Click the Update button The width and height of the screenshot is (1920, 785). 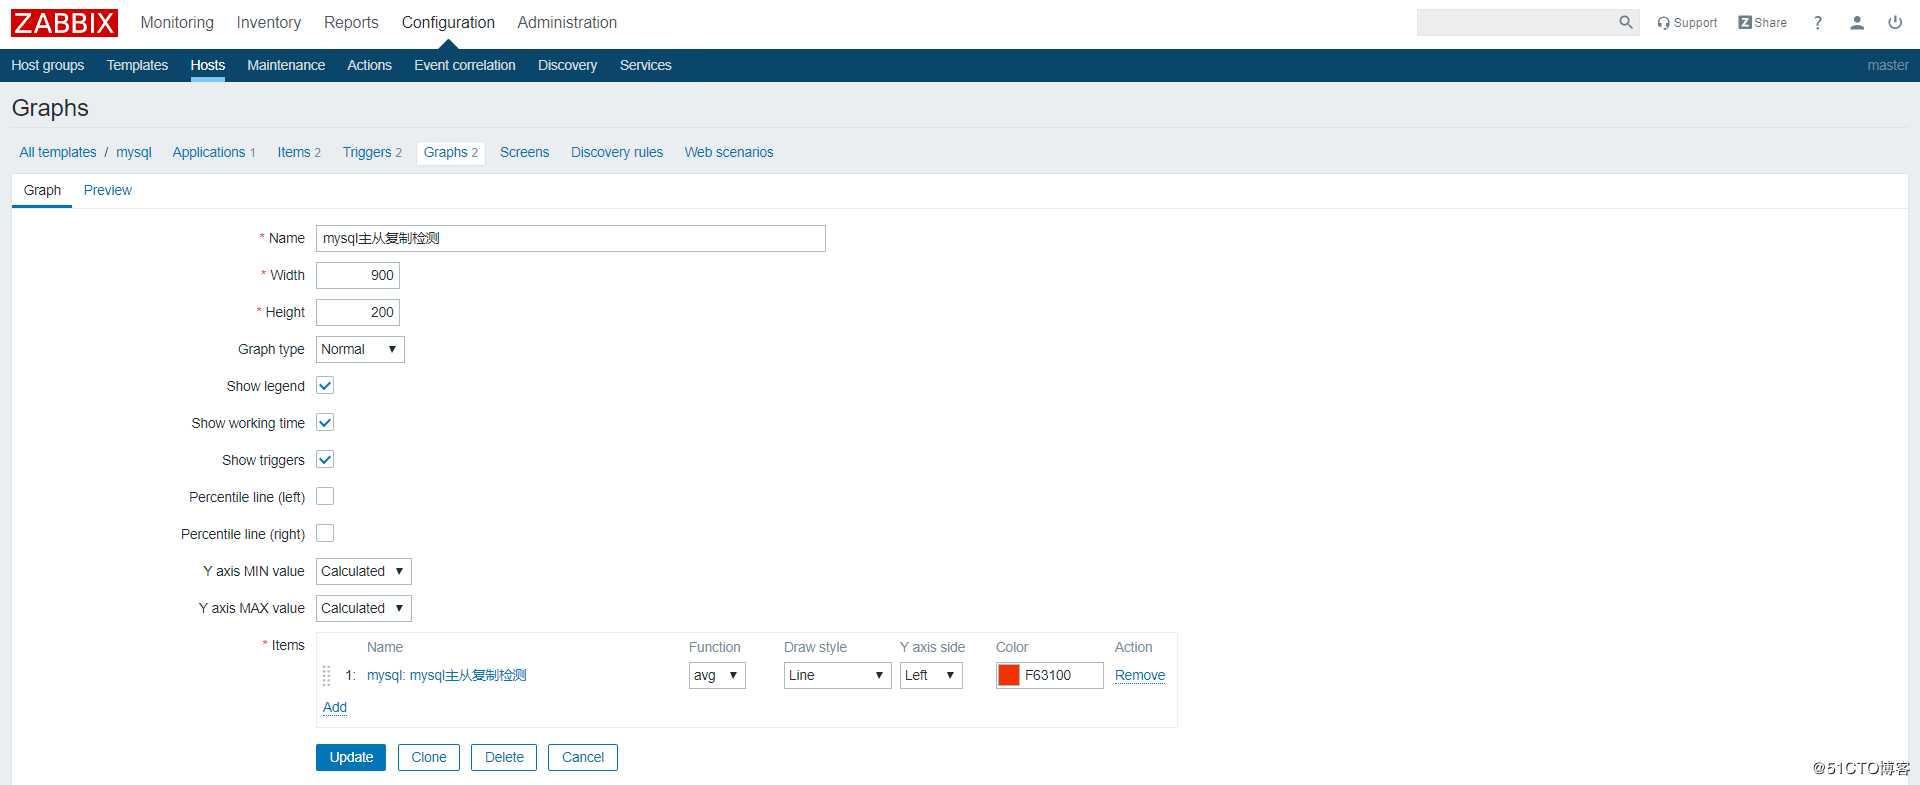click(x=351, y=757)
